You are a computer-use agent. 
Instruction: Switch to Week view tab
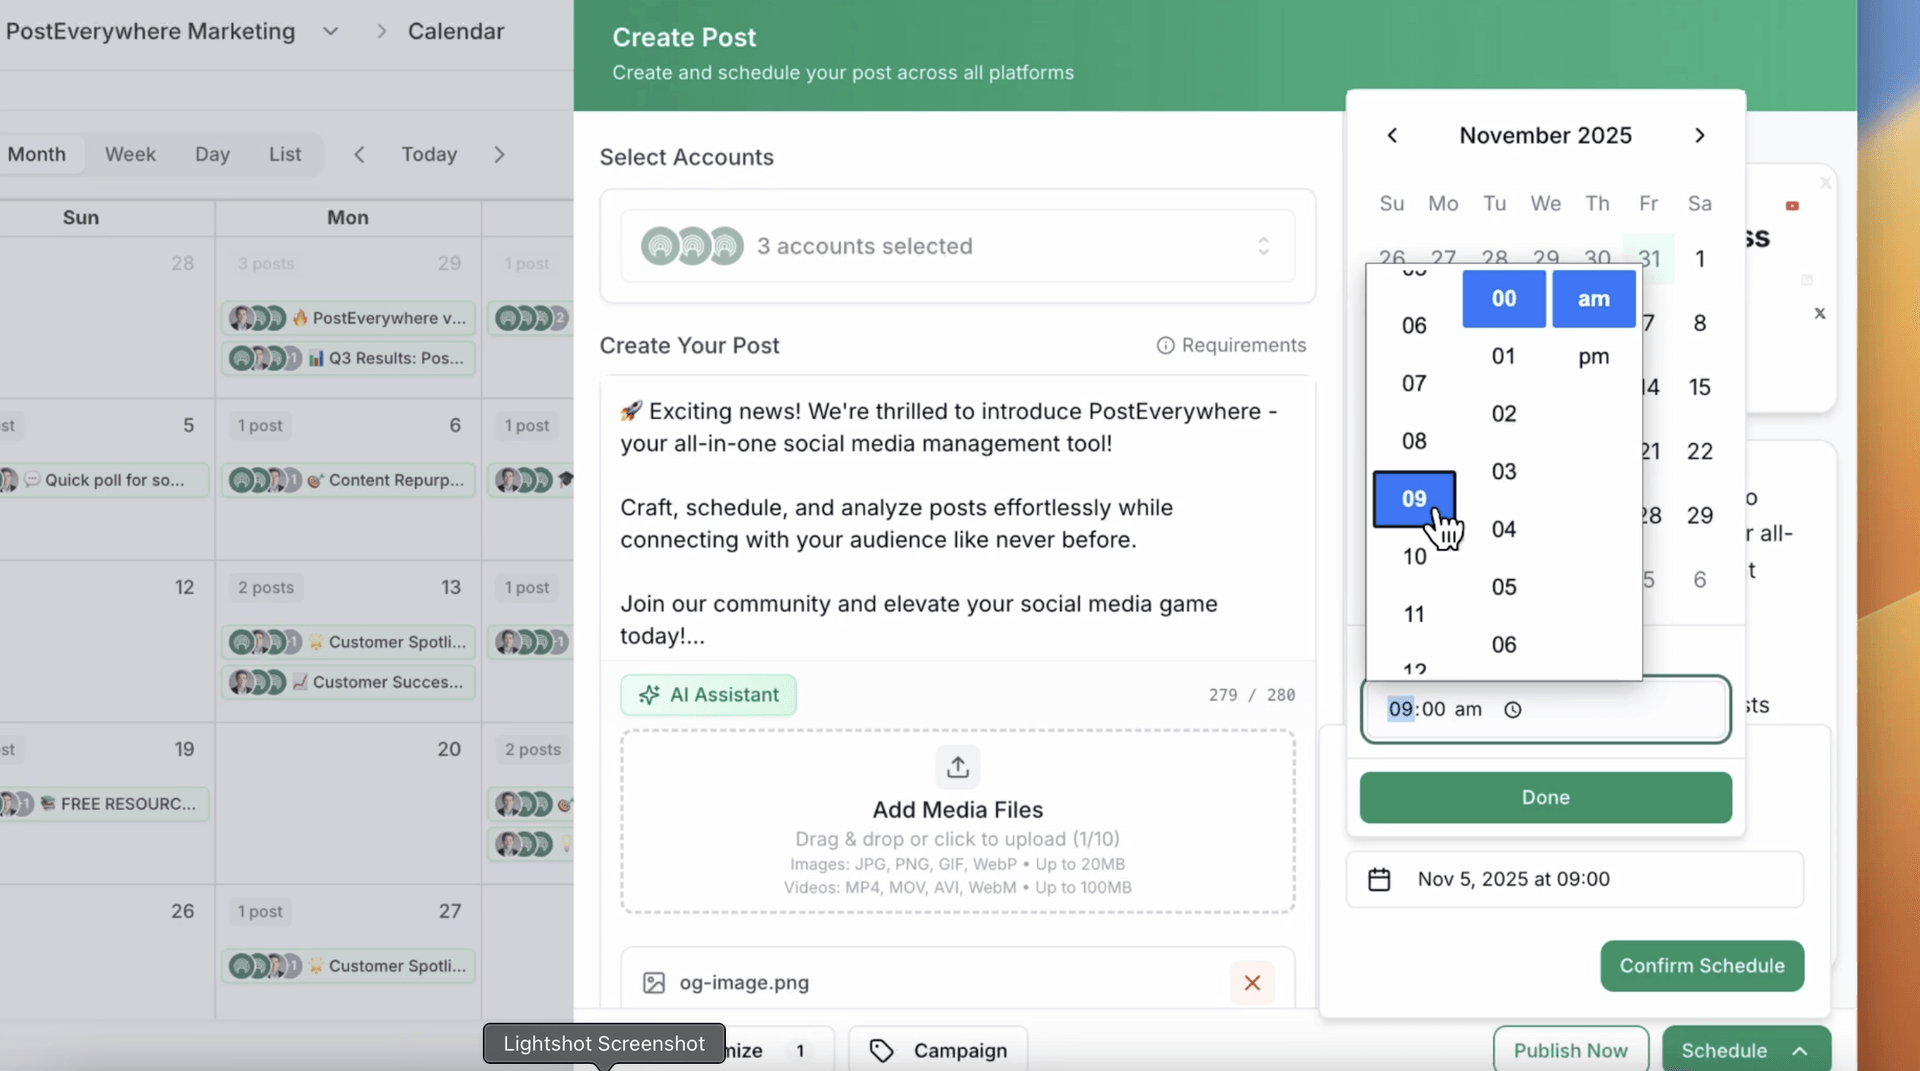point(130,155)
